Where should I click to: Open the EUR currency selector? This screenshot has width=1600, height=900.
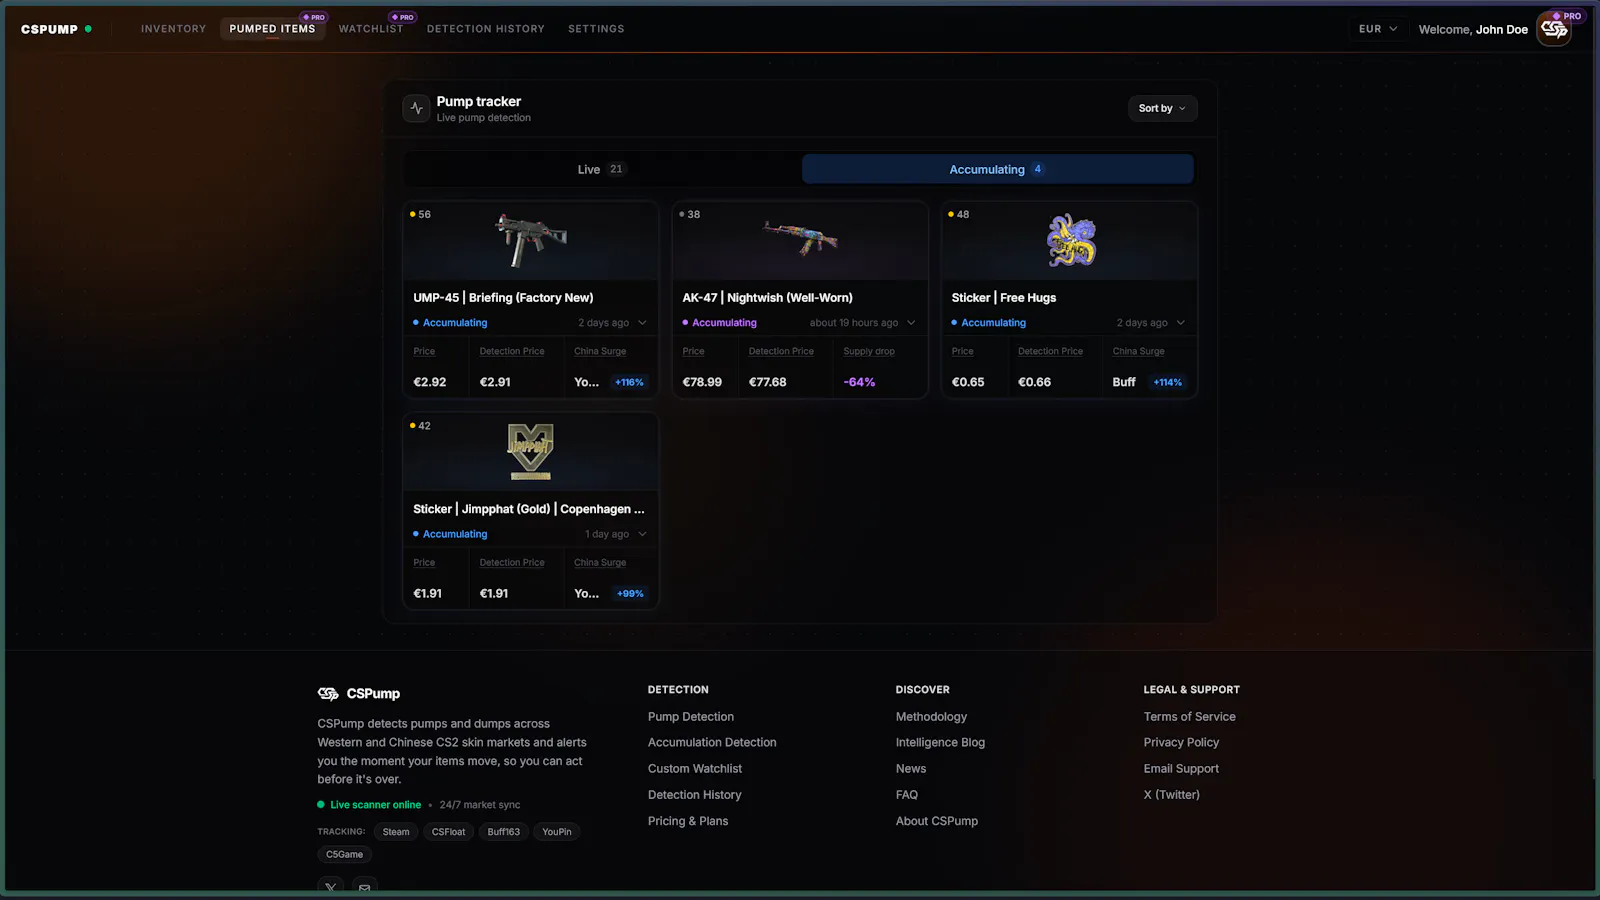(x=1378, y=29)
